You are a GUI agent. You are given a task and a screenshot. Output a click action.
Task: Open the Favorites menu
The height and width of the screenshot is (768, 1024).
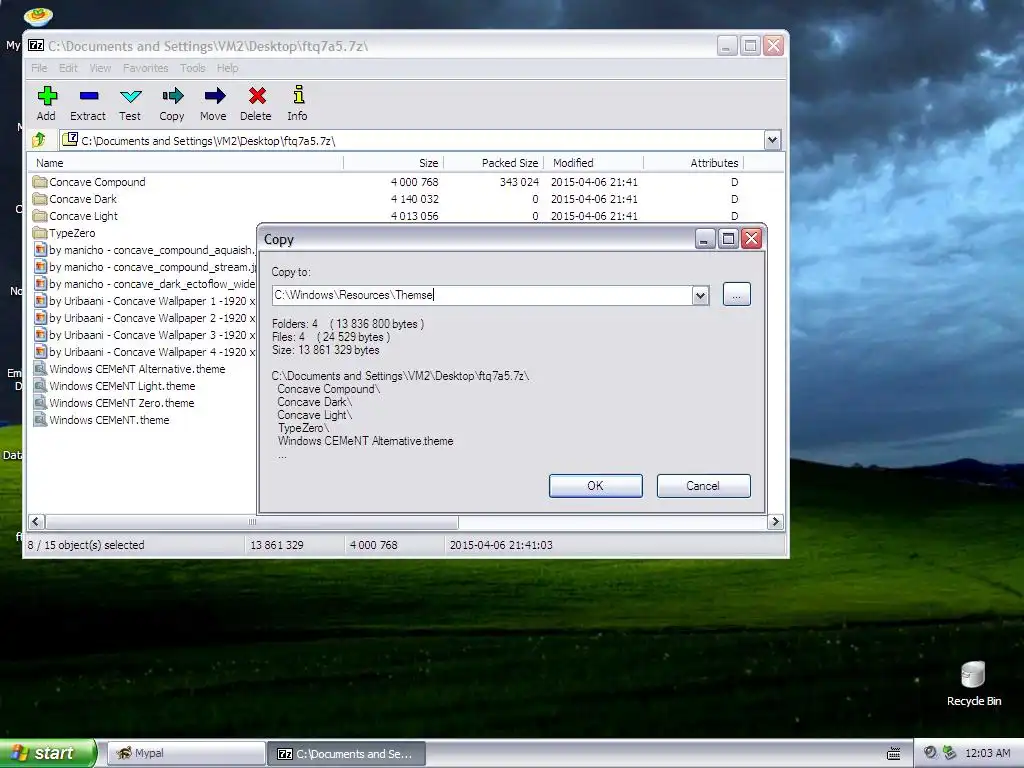(146, 68)
